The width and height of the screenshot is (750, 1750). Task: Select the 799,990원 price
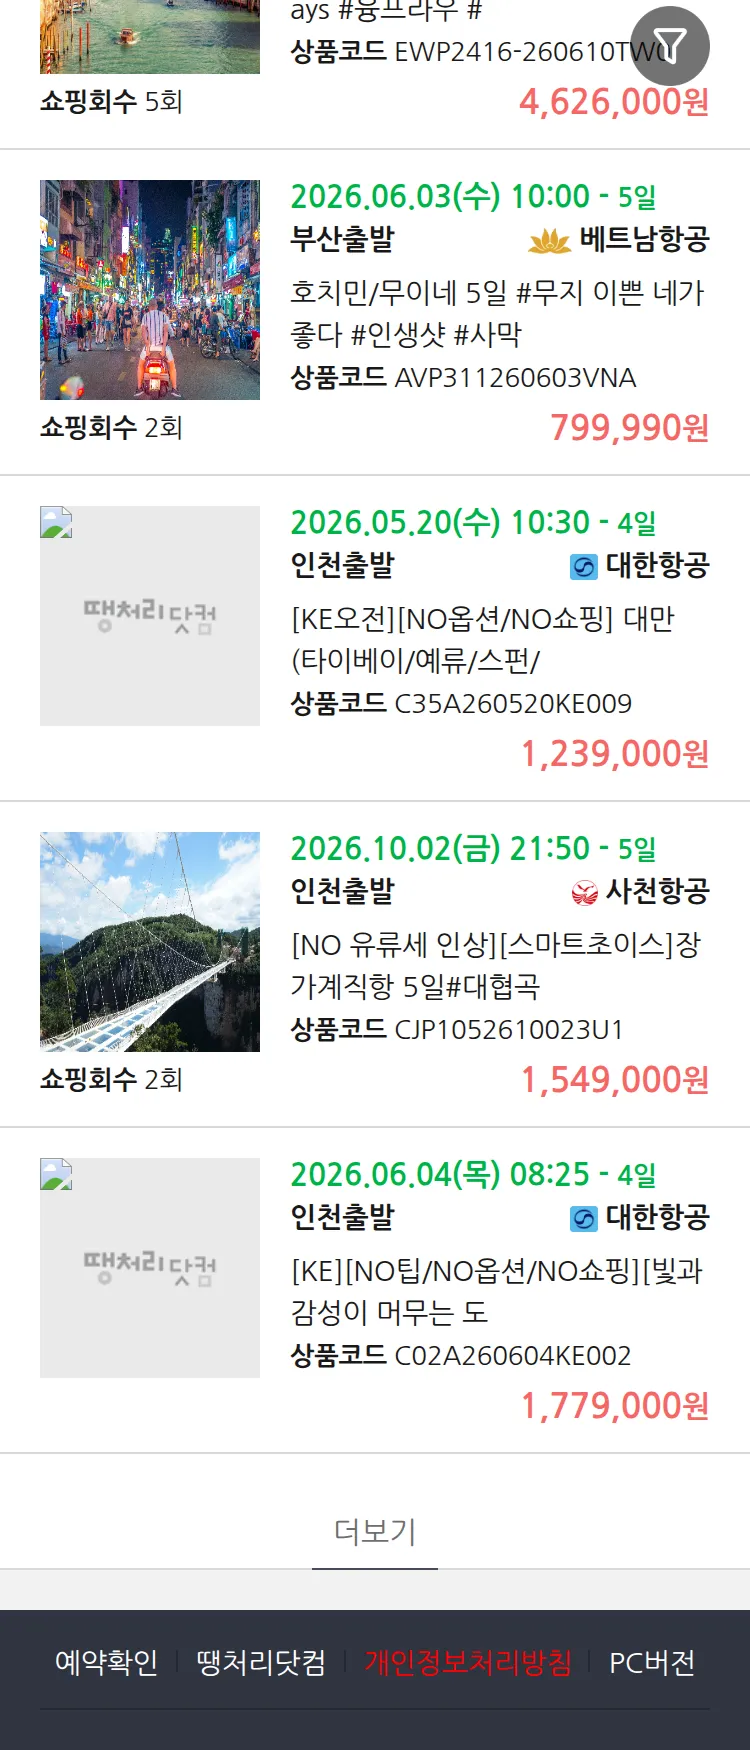(x=630, y=427)
